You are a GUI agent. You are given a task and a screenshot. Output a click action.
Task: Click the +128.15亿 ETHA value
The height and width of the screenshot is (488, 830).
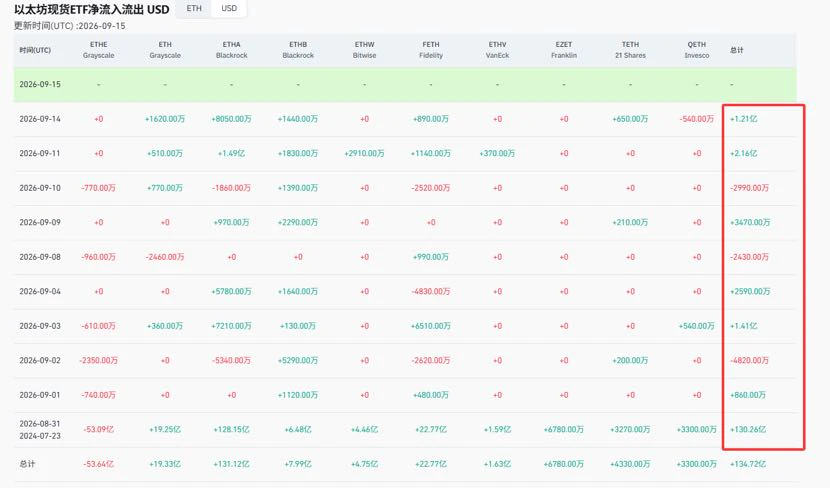click(x=231, y=430)
